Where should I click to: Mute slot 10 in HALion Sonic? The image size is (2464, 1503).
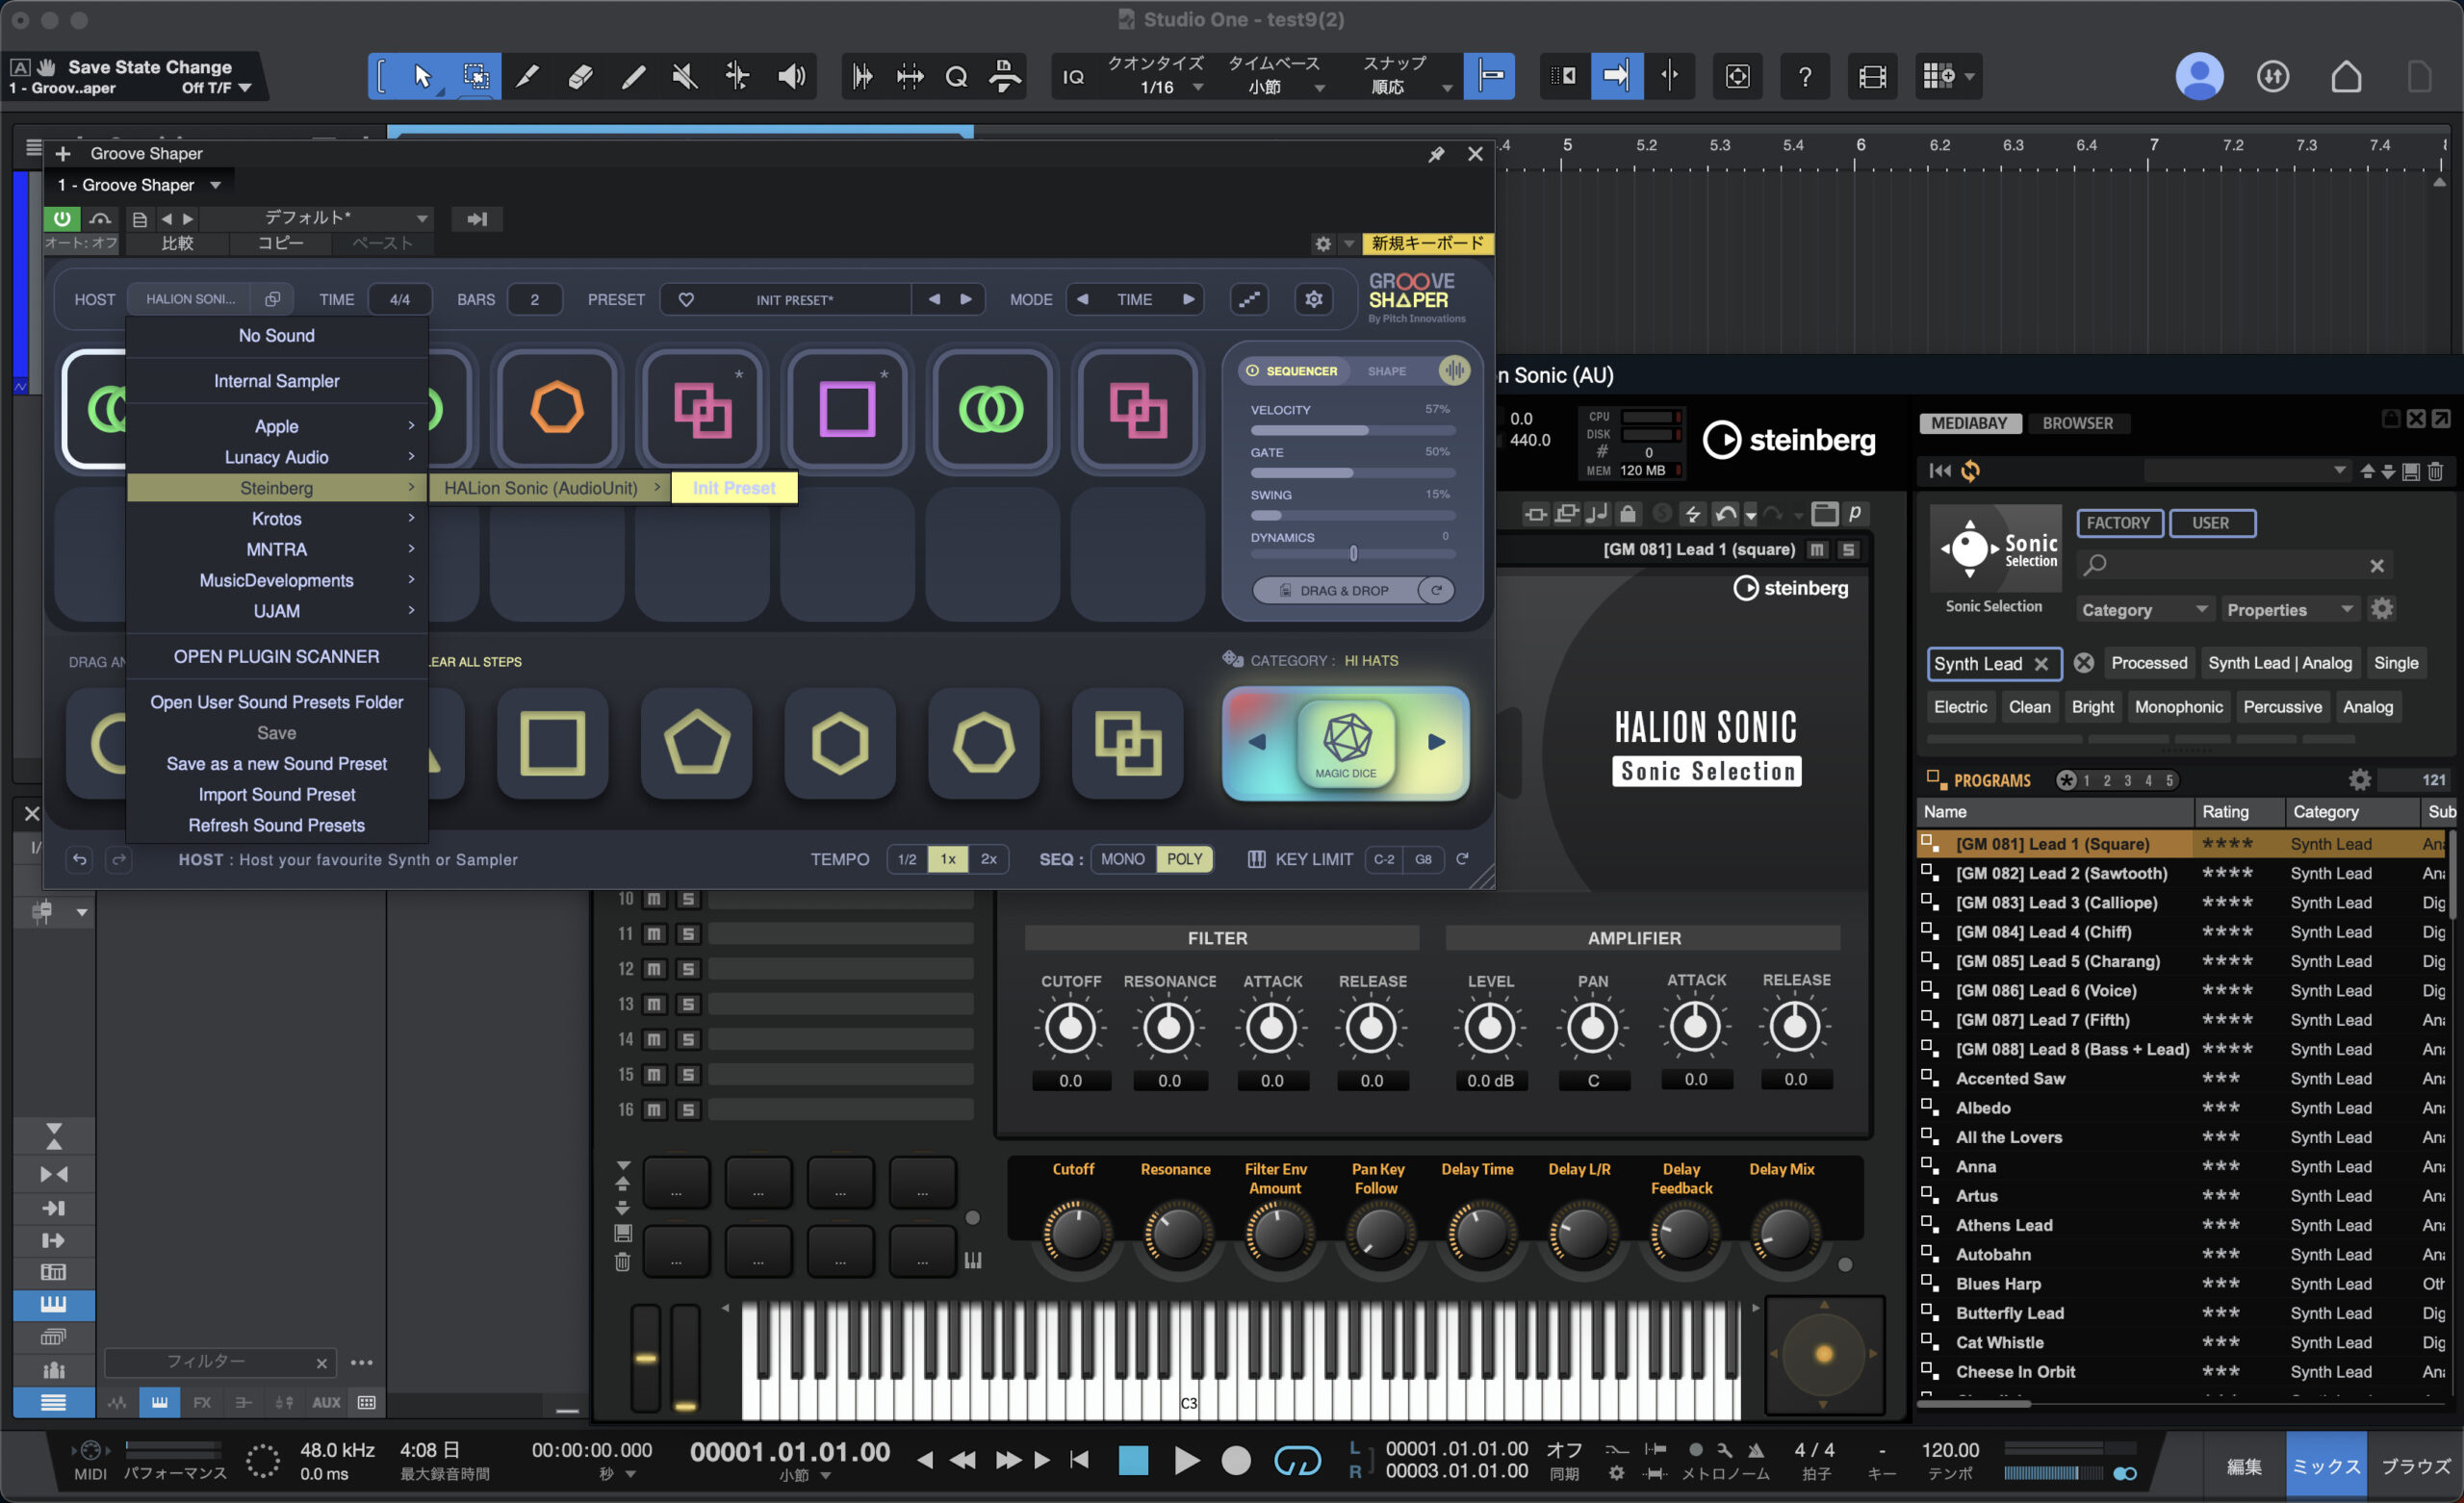coord(653,899)
